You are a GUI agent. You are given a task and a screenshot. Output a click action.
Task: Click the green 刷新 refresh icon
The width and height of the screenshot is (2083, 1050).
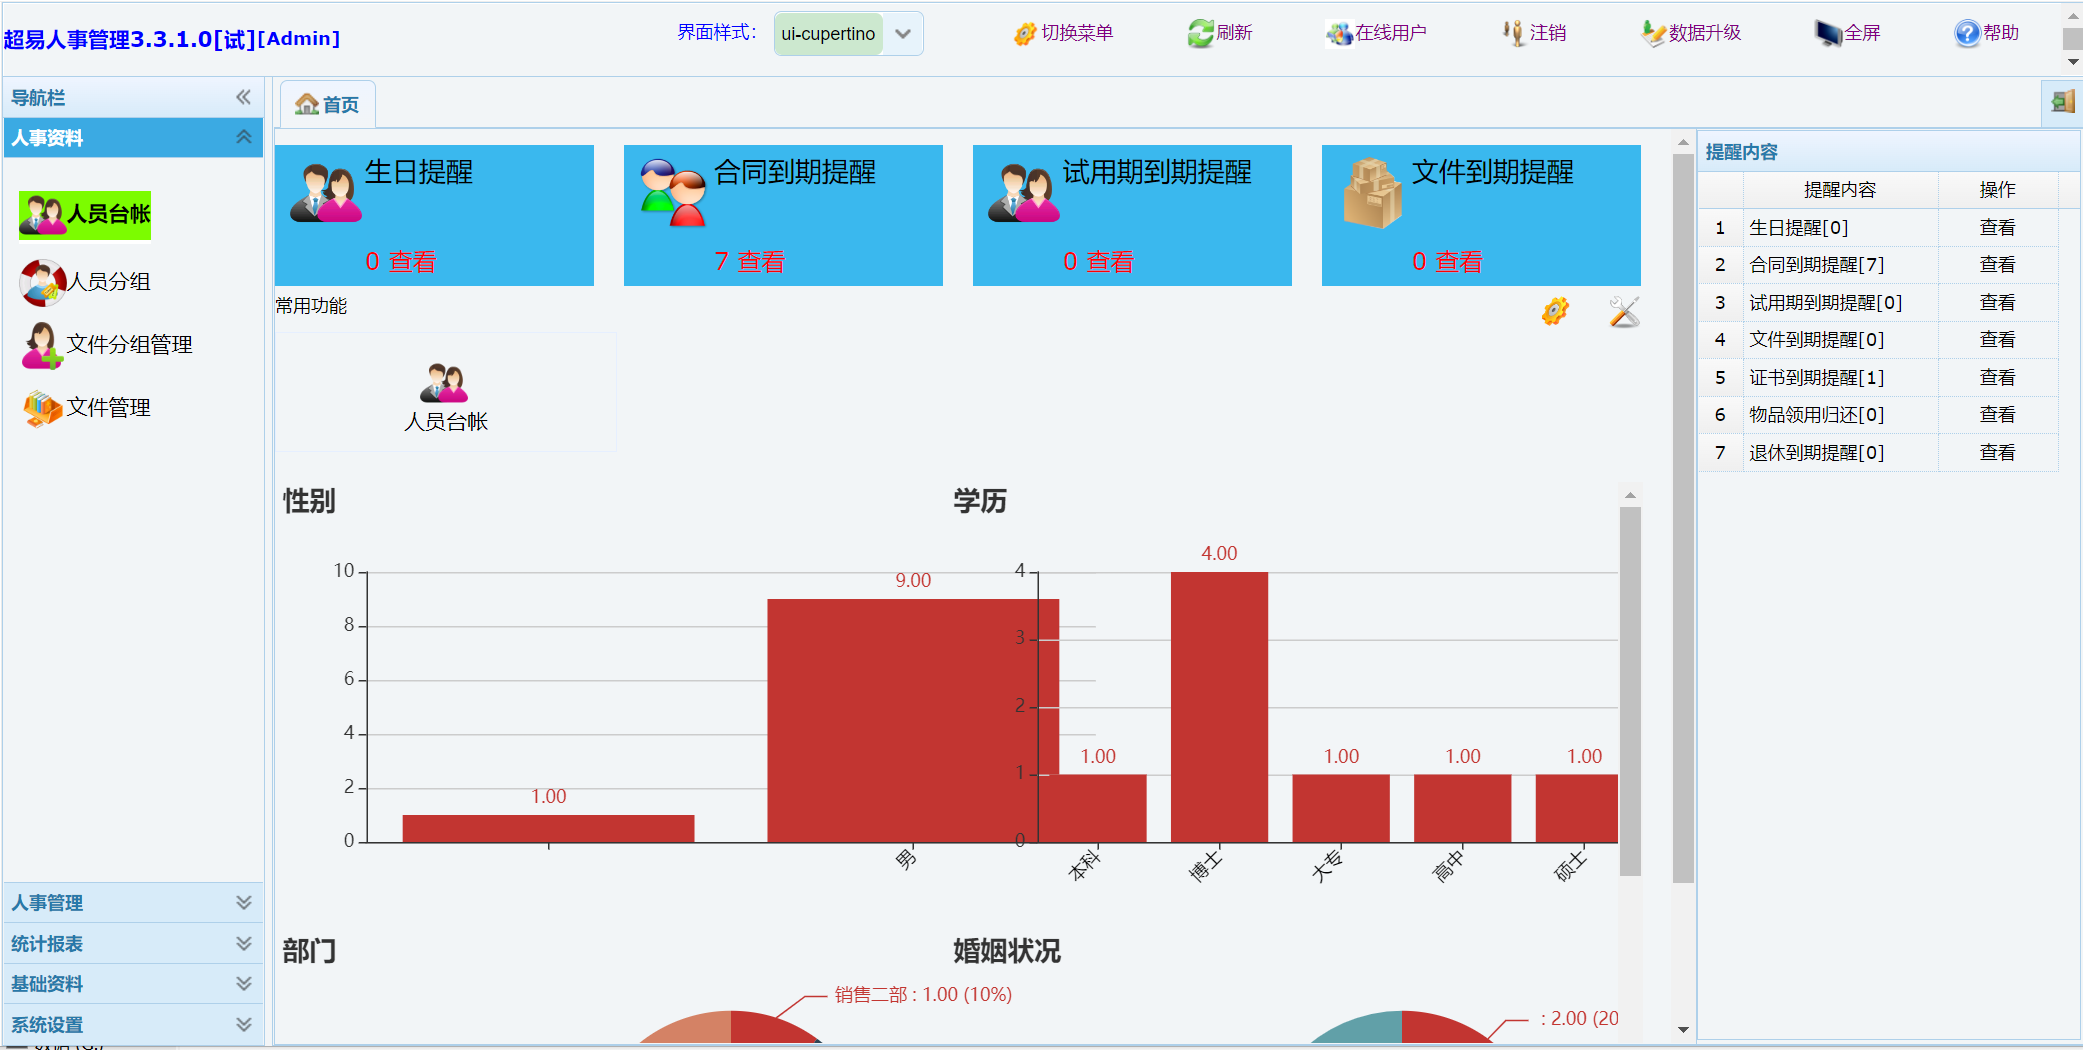click(1200, 34)
